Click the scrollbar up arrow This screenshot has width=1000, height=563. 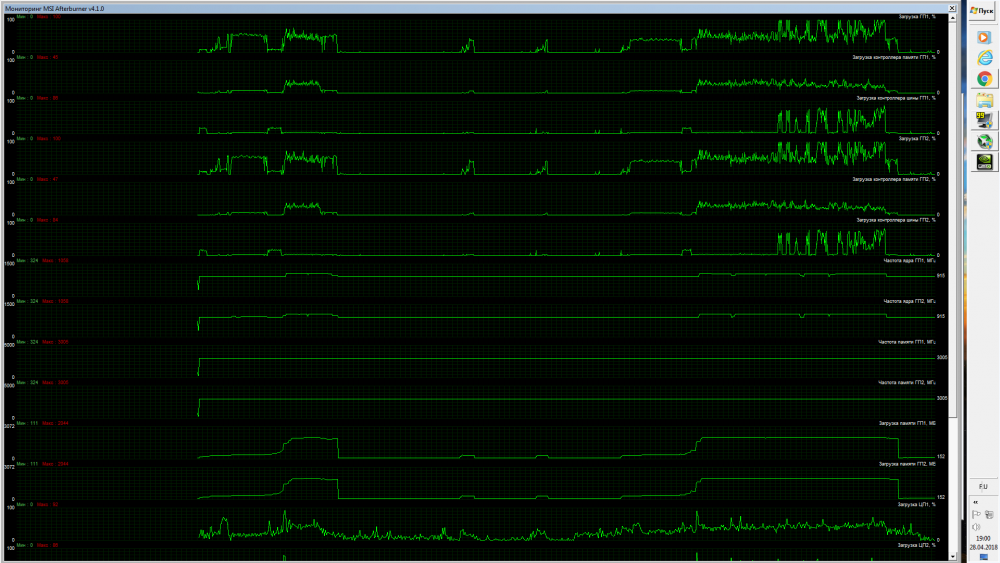[953, 18]
